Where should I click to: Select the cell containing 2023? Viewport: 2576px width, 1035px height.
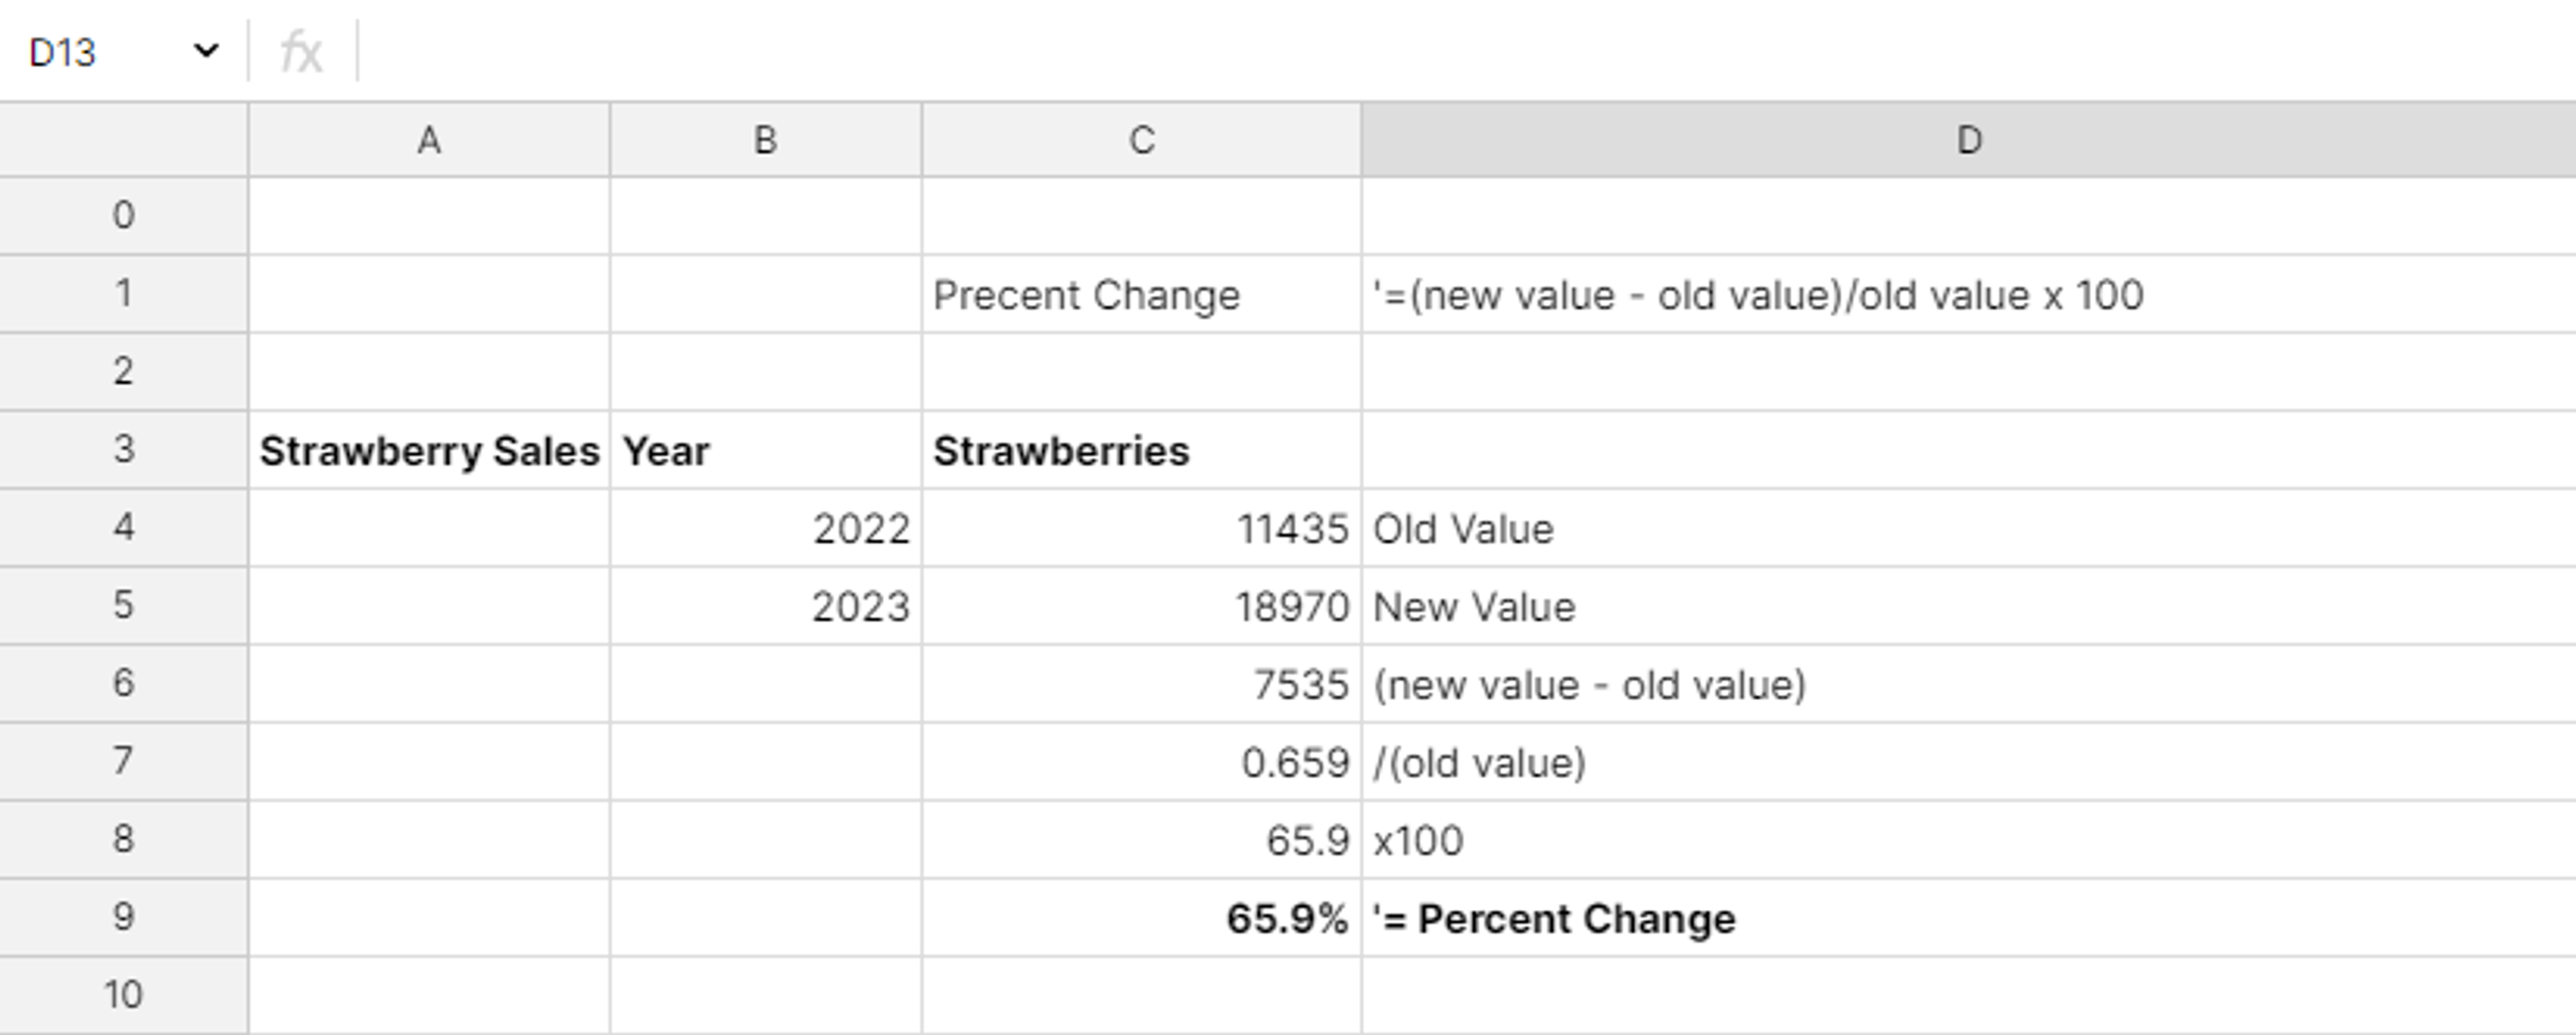[765, 605]
